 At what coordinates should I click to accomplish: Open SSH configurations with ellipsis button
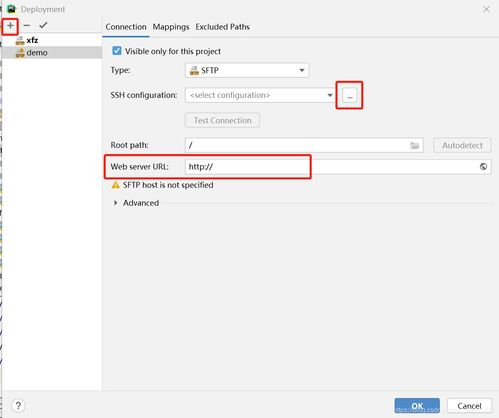click(350, 95)
